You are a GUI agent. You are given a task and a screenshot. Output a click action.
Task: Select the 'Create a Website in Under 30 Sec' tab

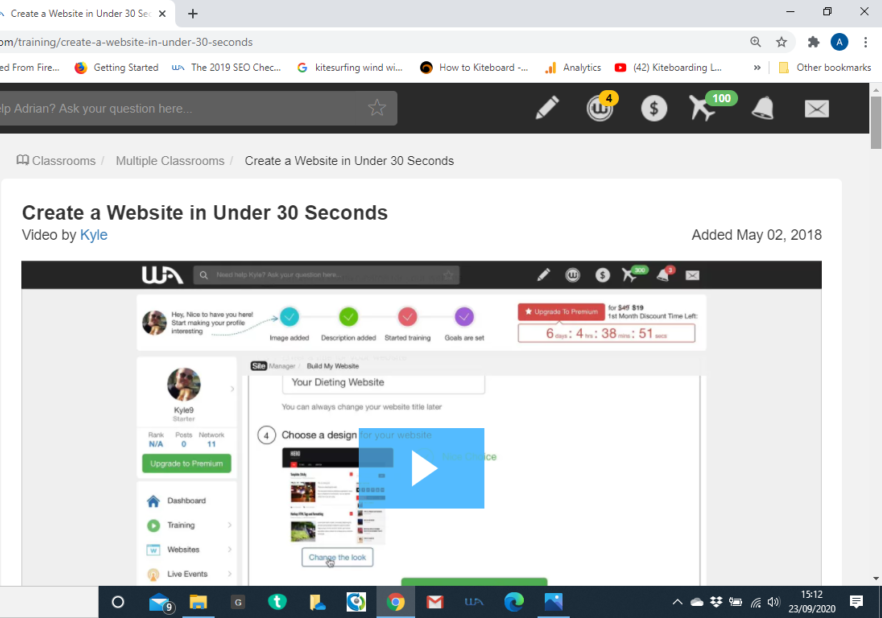pos(80,13)
